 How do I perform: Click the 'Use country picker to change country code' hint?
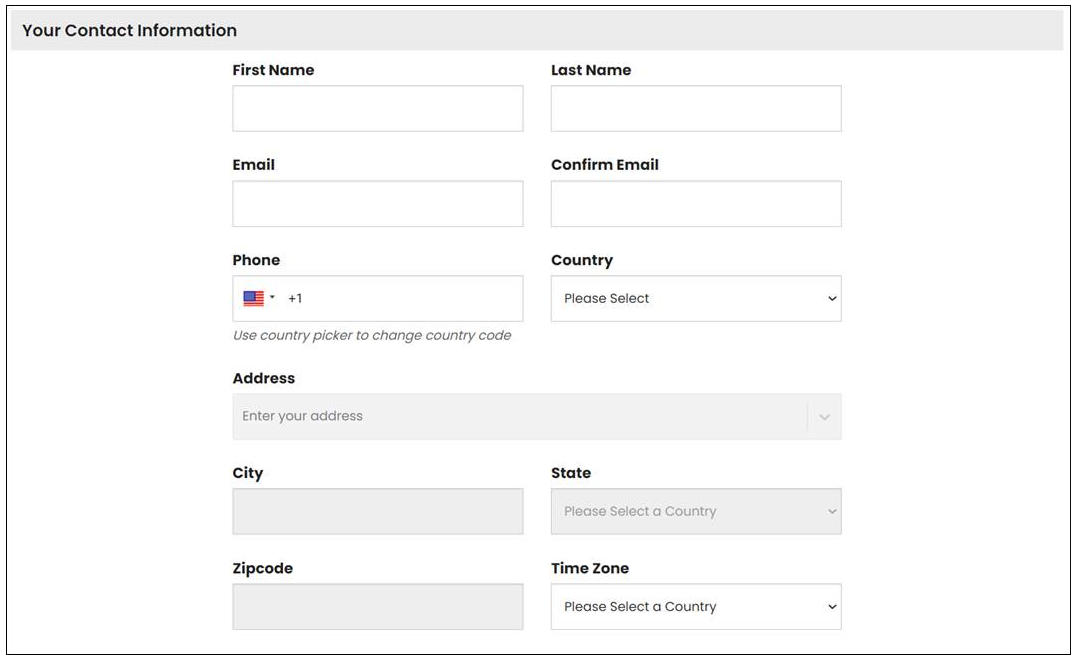point(372,335)
